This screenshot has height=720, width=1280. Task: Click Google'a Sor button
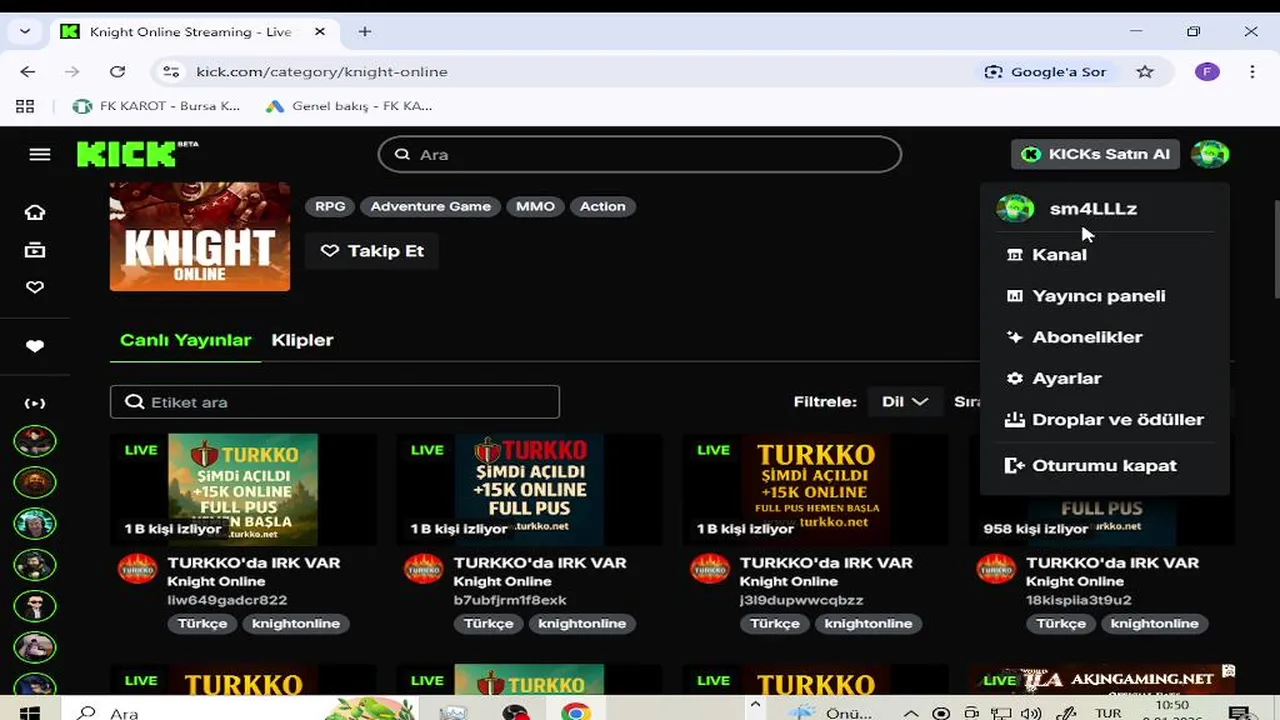tap(1045, 72)
